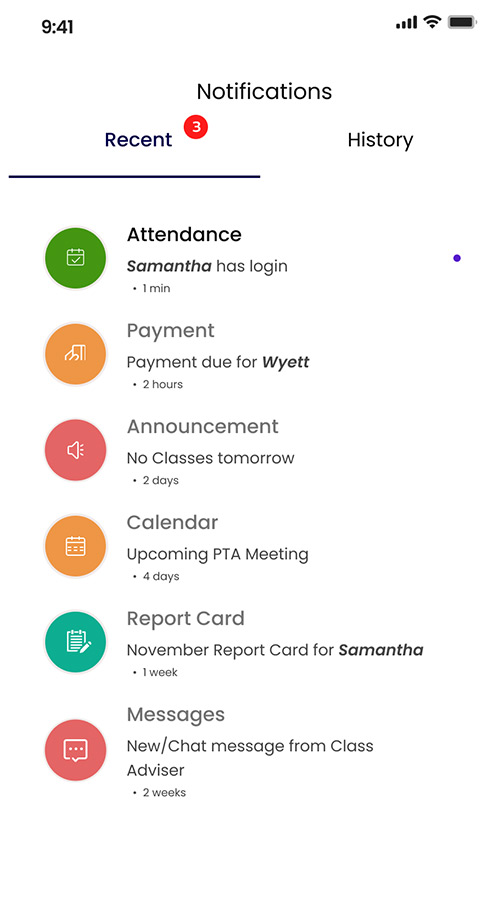502x908 pixels.
Task: Tap the red Messages chat bubble icon
Action: click(76, 750)
